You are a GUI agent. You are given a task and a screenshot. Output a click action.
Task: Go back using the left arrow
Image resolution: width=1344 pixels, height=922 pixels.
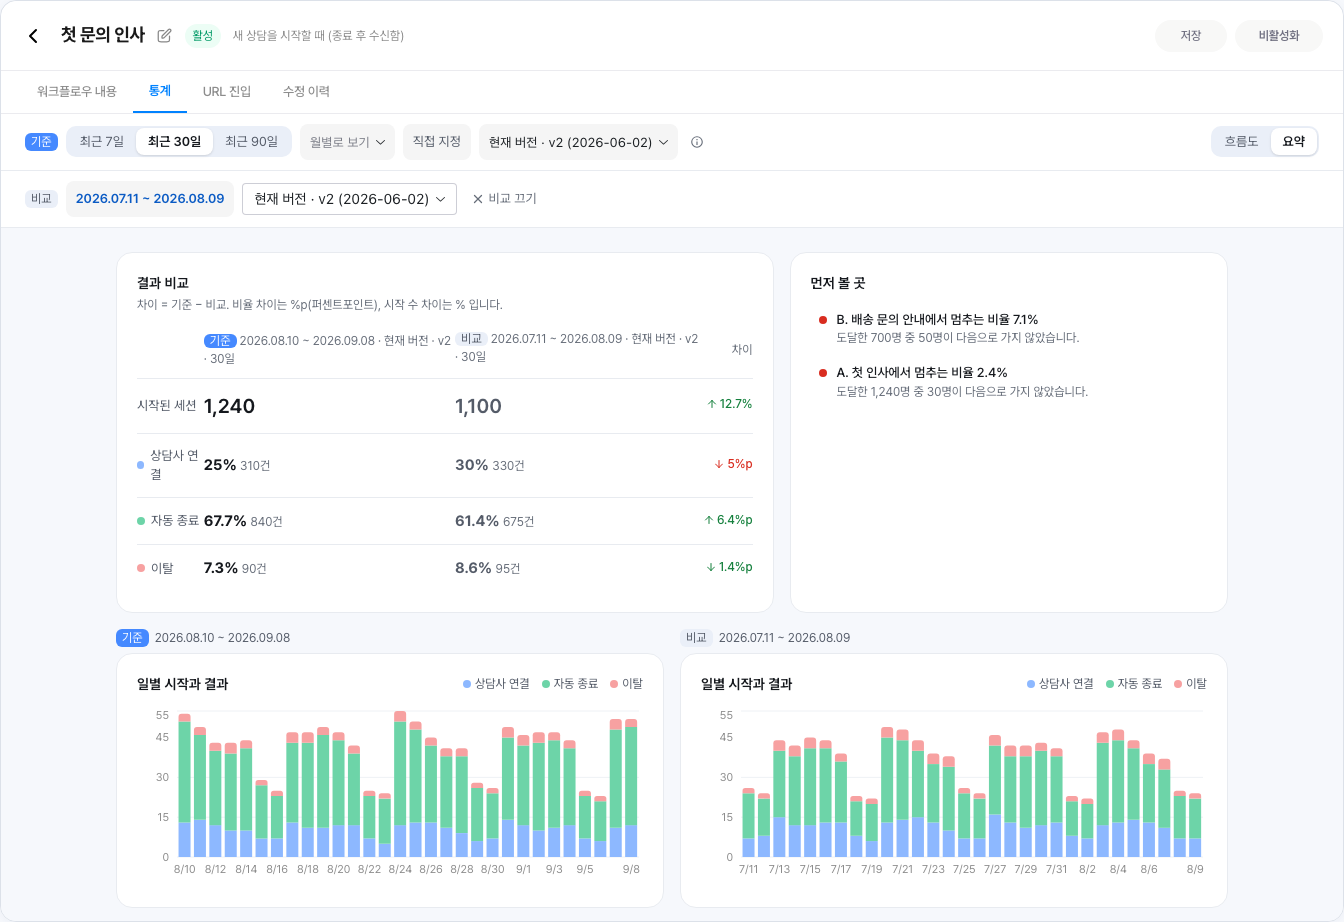tap(33, 36)
